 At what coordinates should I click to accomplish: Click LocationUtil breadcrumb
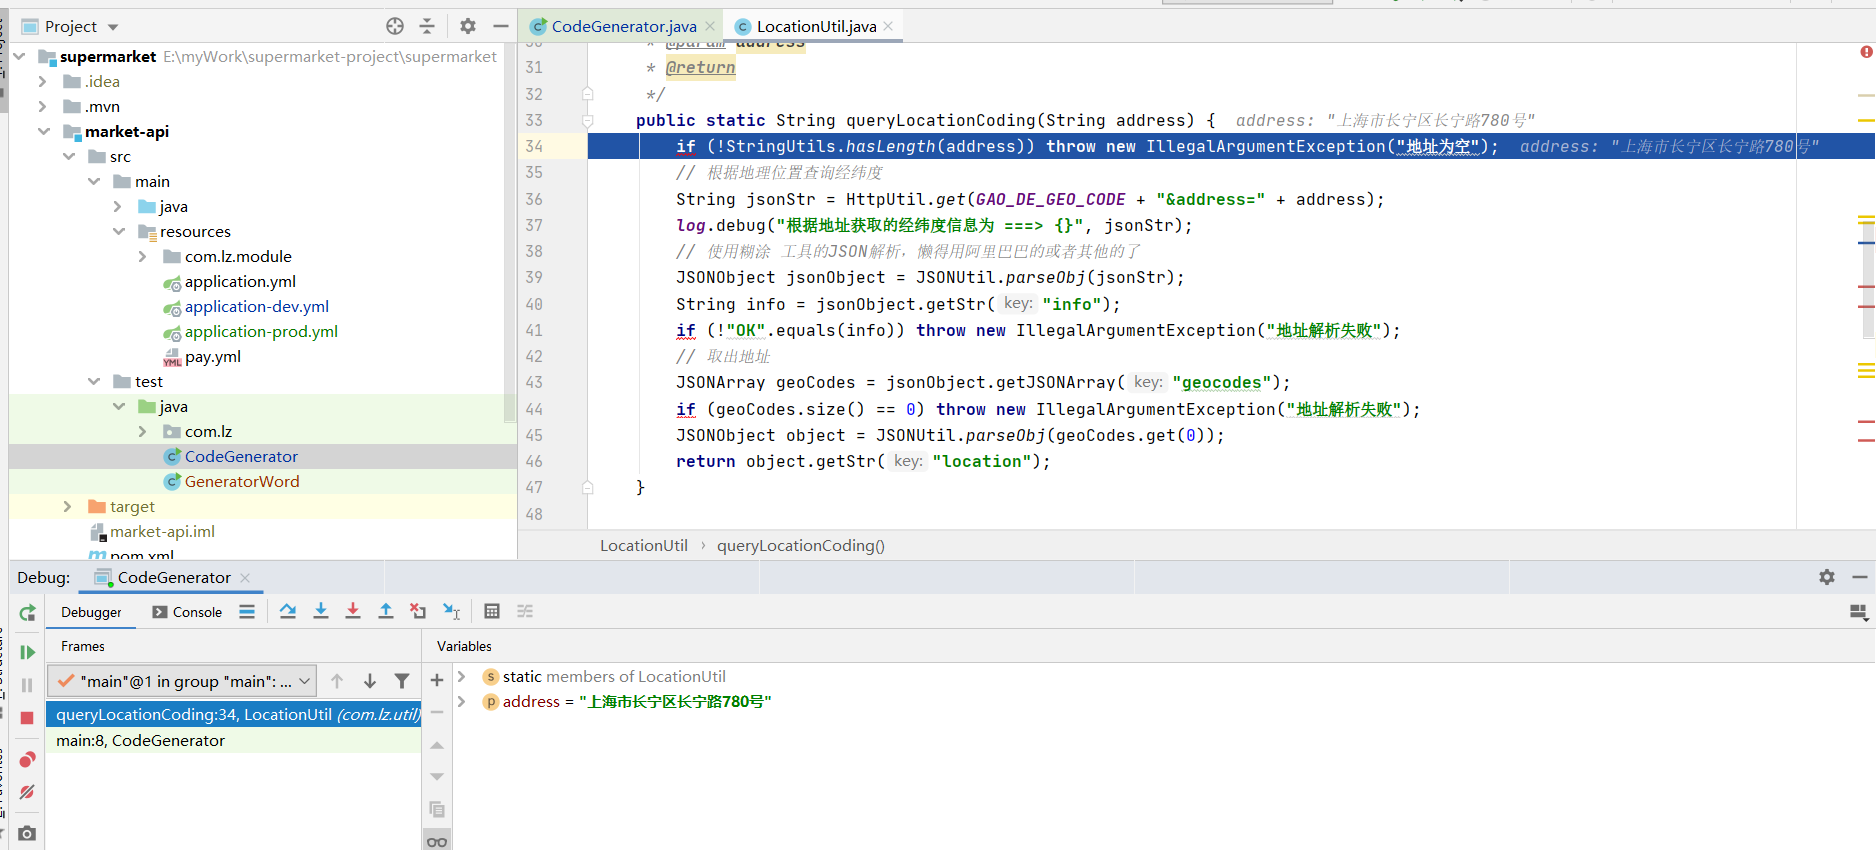click(x=644, y=545)
